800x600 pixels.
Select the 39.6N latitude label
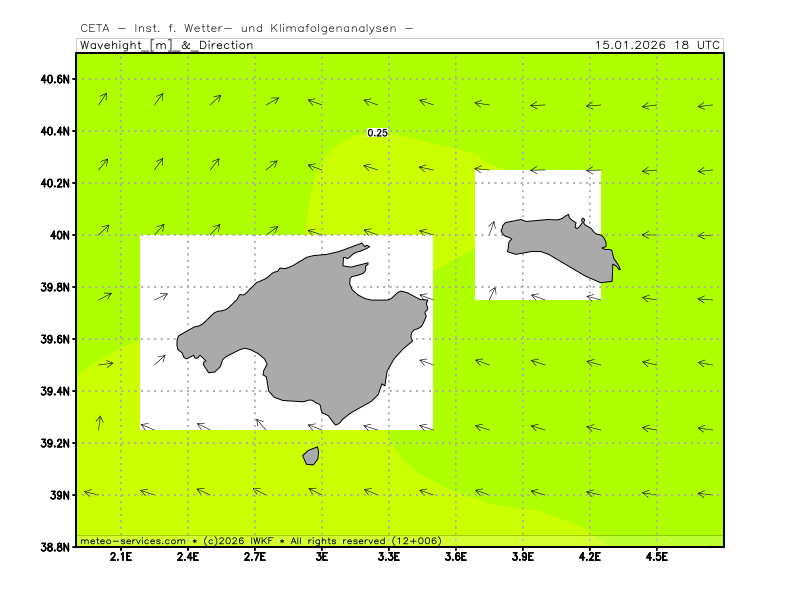pos(54,339)
